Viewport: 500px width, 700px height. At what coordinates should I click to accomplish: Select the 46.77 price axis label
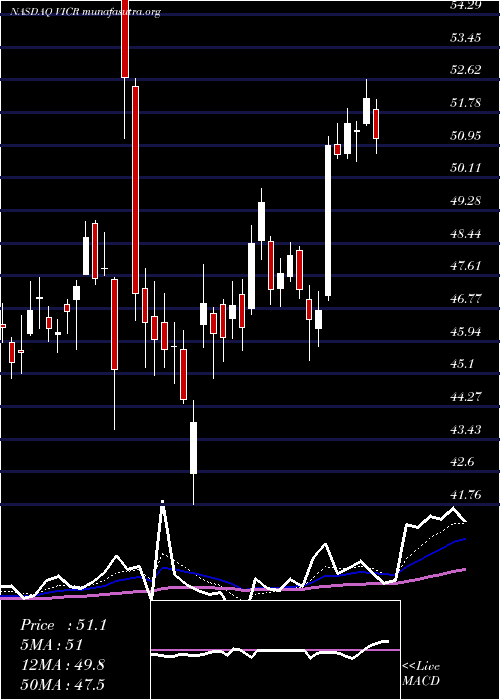coord(466,299)
